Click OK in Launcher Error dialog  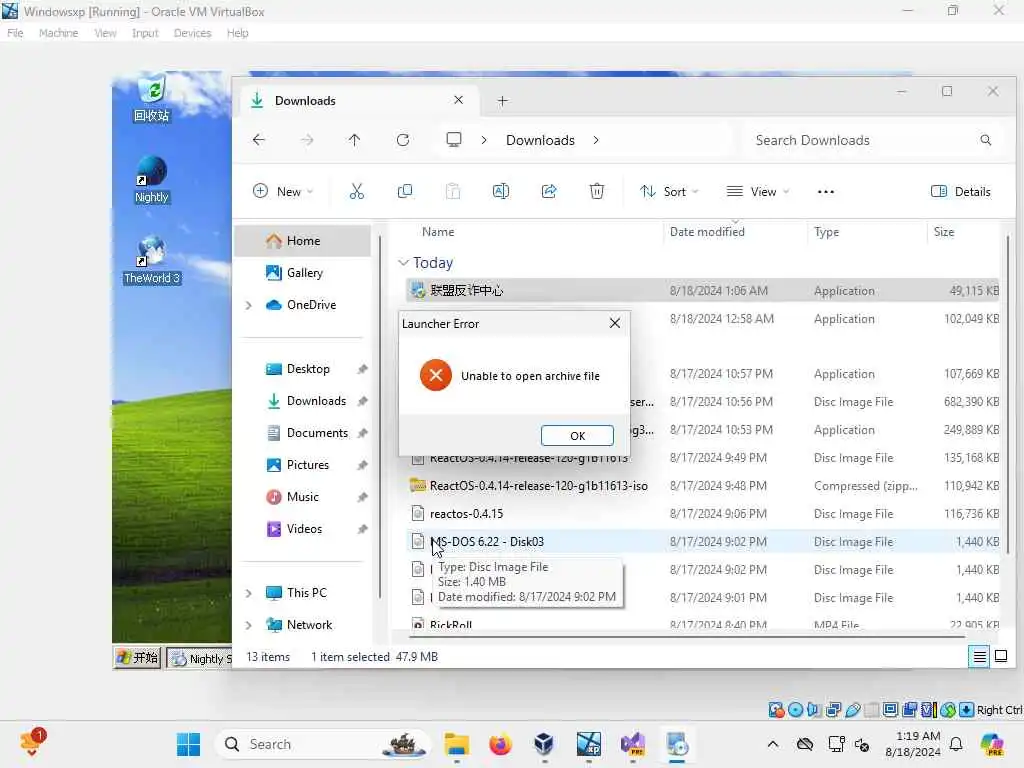tap(577, 436)
